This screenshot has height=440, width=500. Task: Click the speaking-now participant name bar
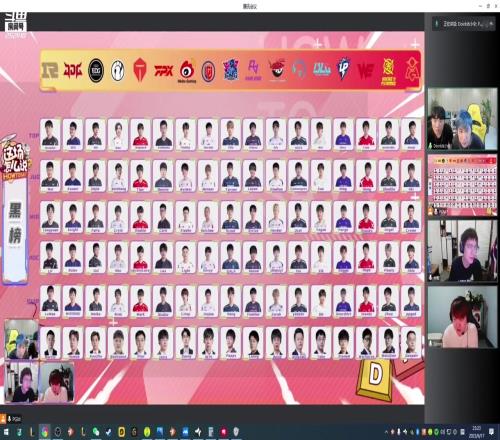point(463,24)
